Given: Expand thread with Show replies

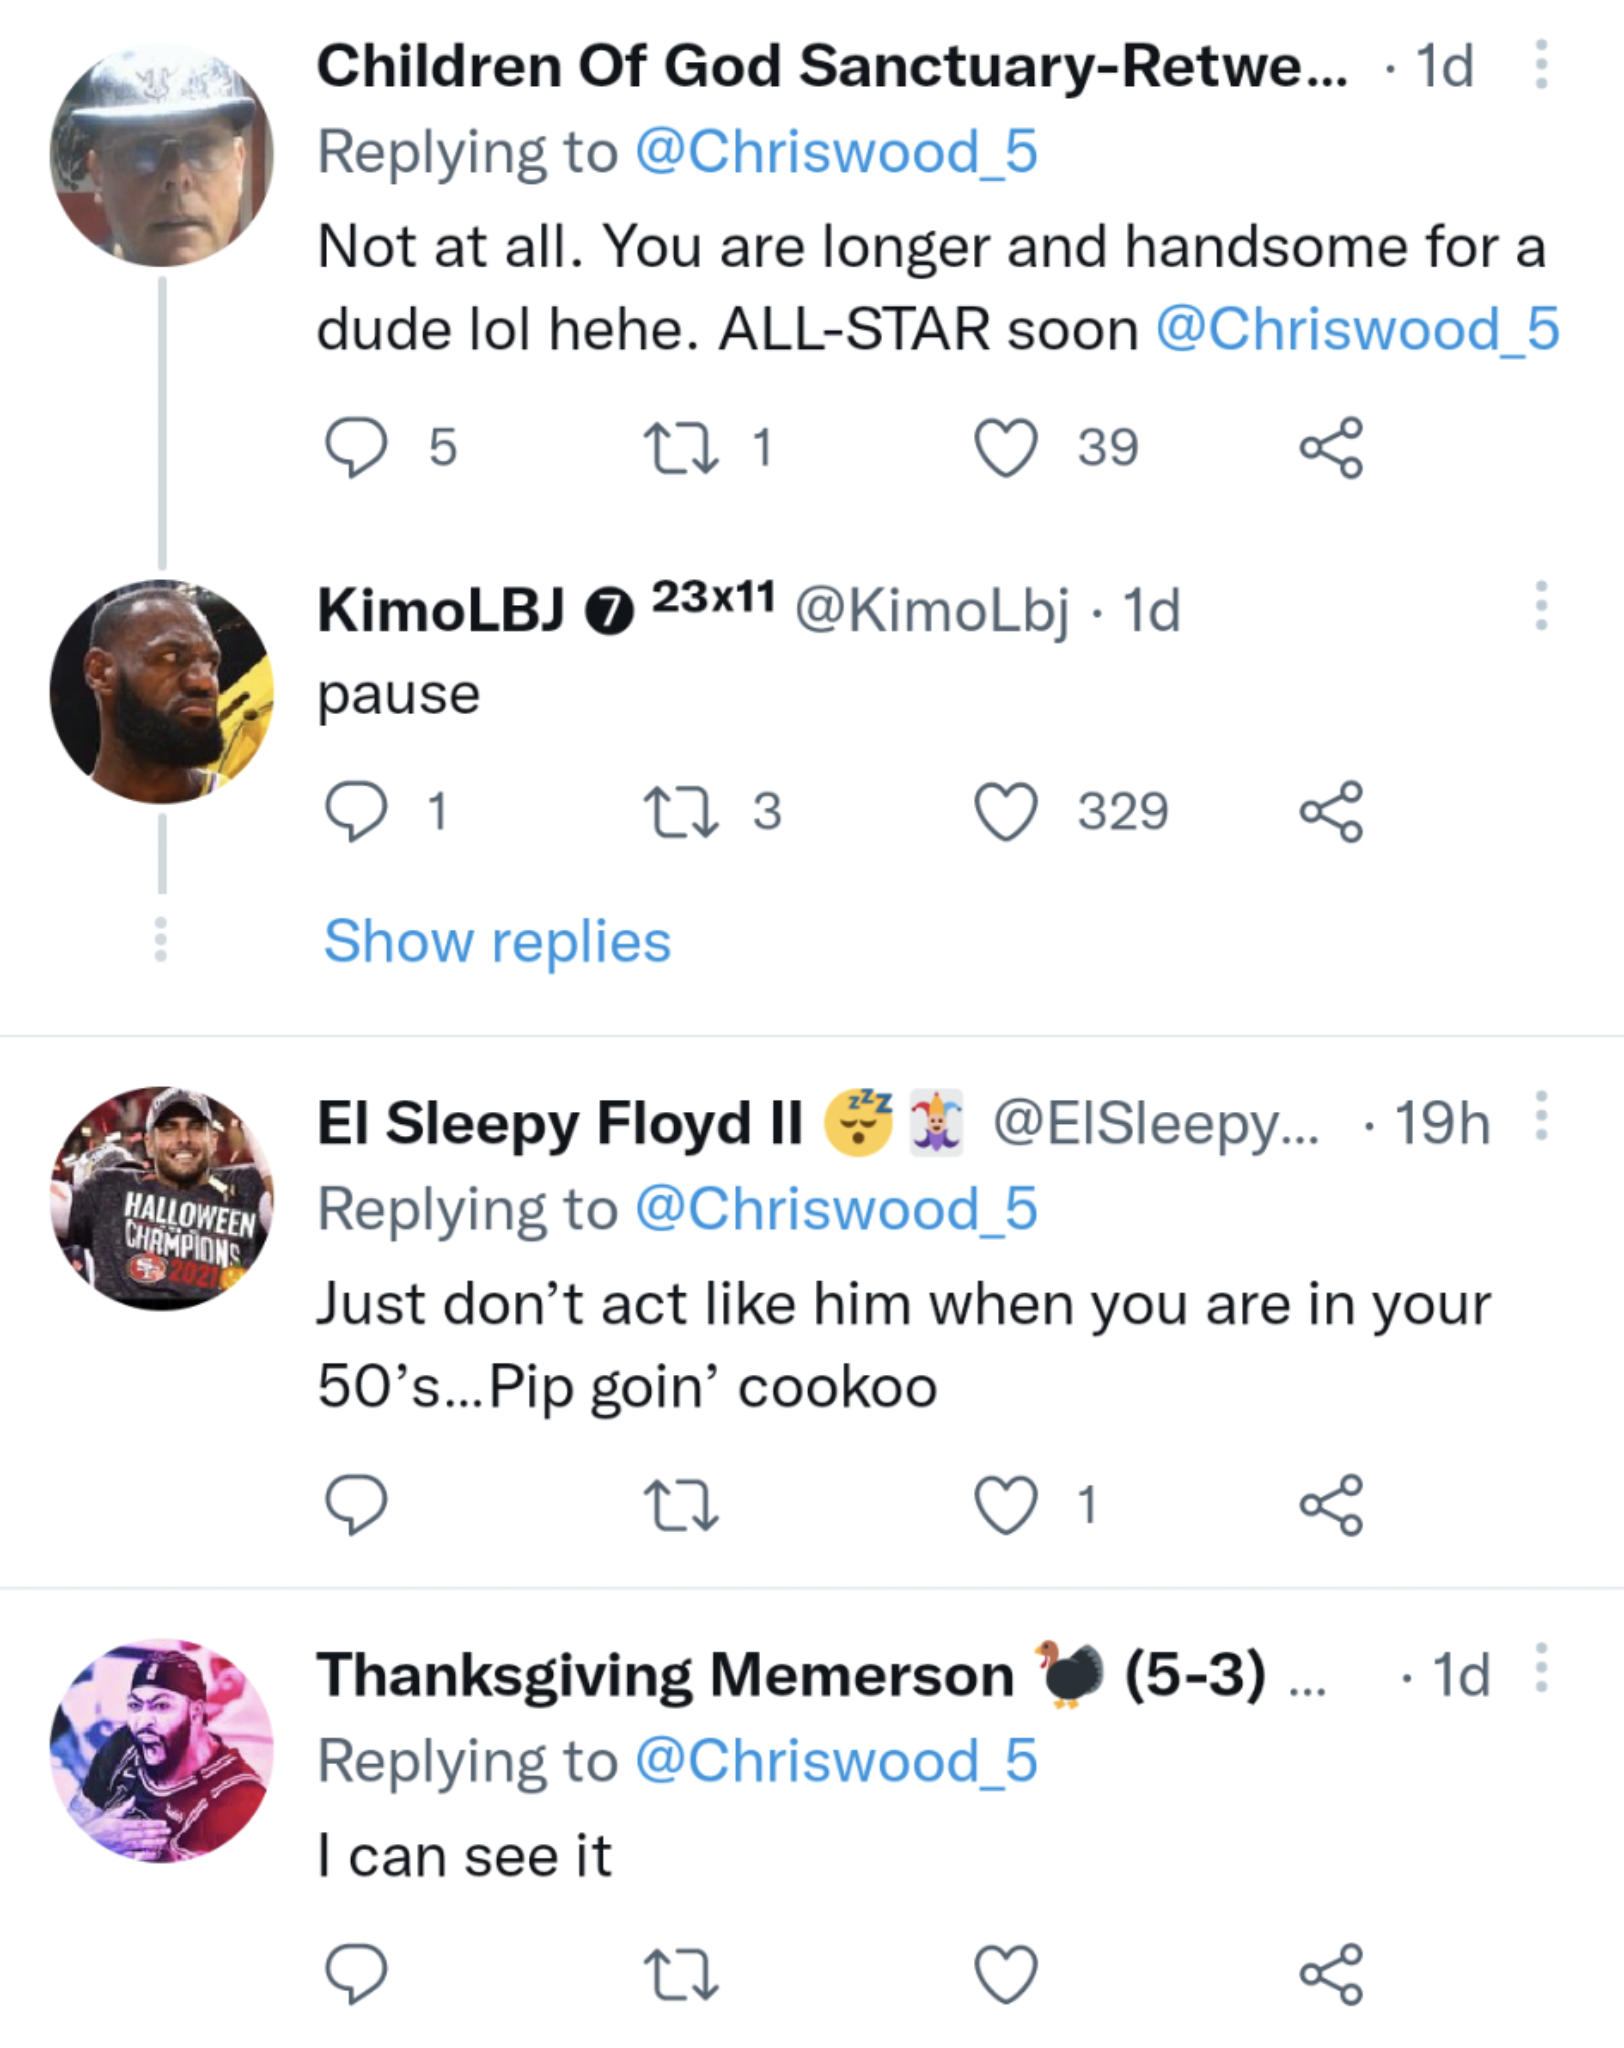Looking at the screenshot, I should pos(497,942).
